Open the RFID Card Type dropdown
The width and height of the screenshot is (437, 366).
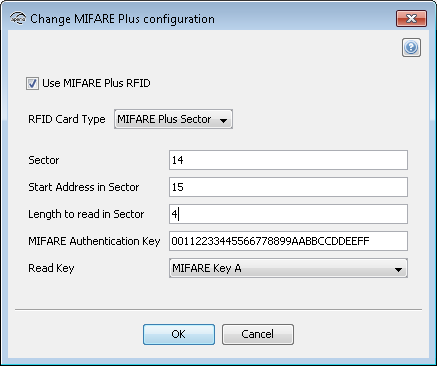click(173, 119)
